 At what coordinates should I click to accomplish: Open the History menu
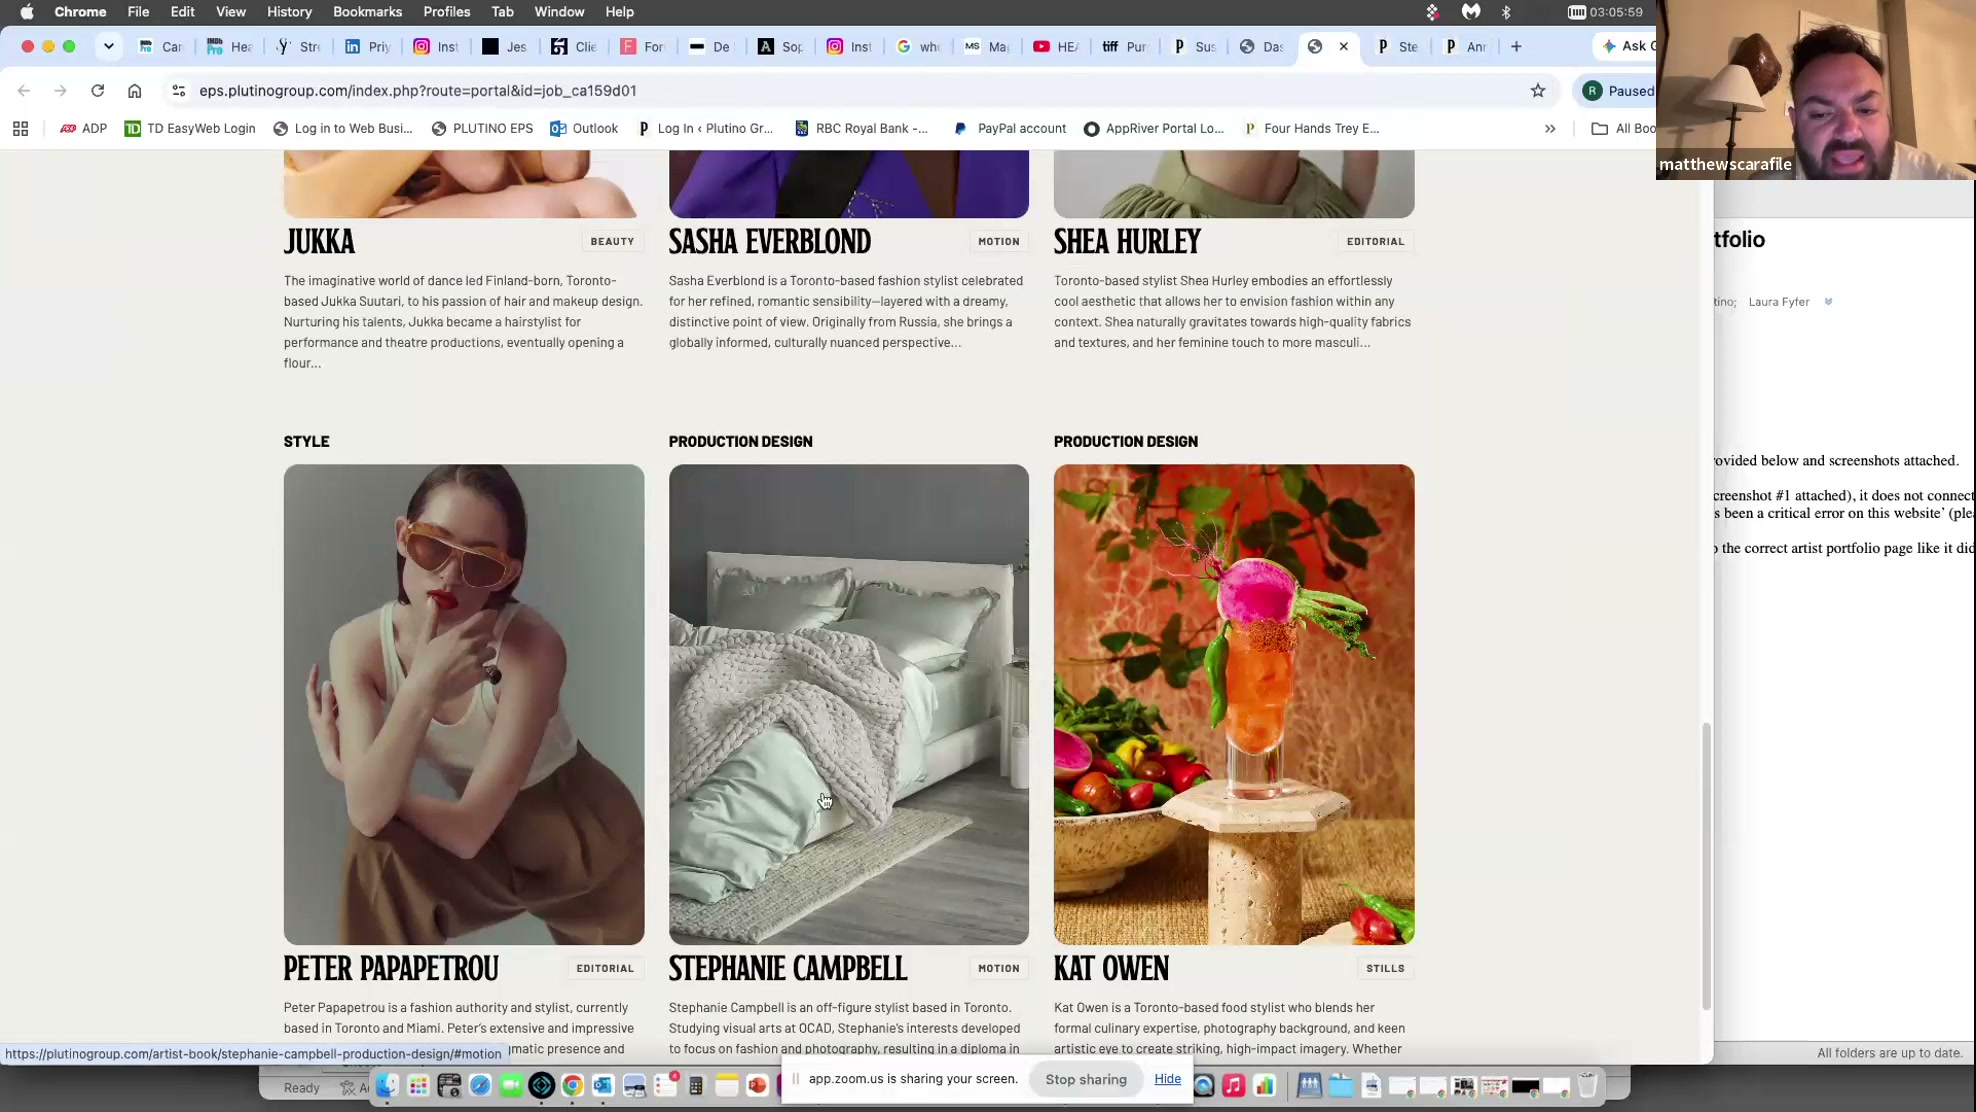289,12
